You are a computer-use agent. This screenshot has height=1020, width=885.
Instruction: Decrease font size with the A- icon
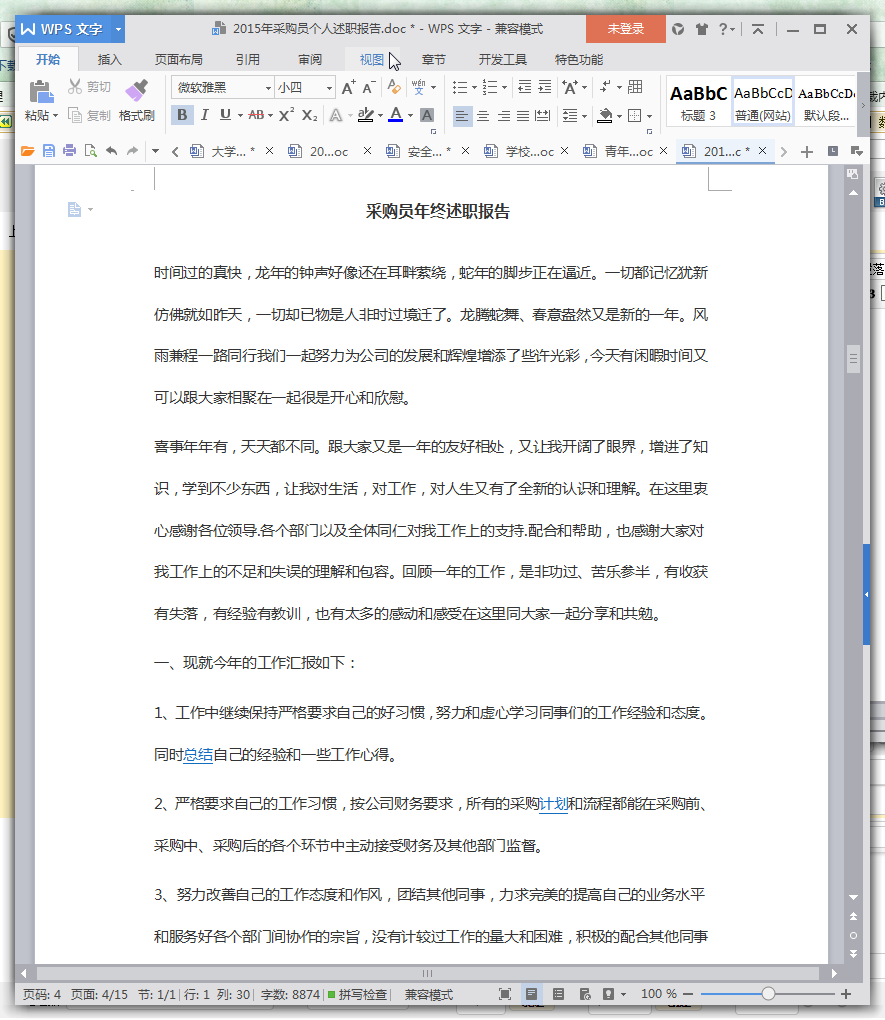tap(369, 87)
